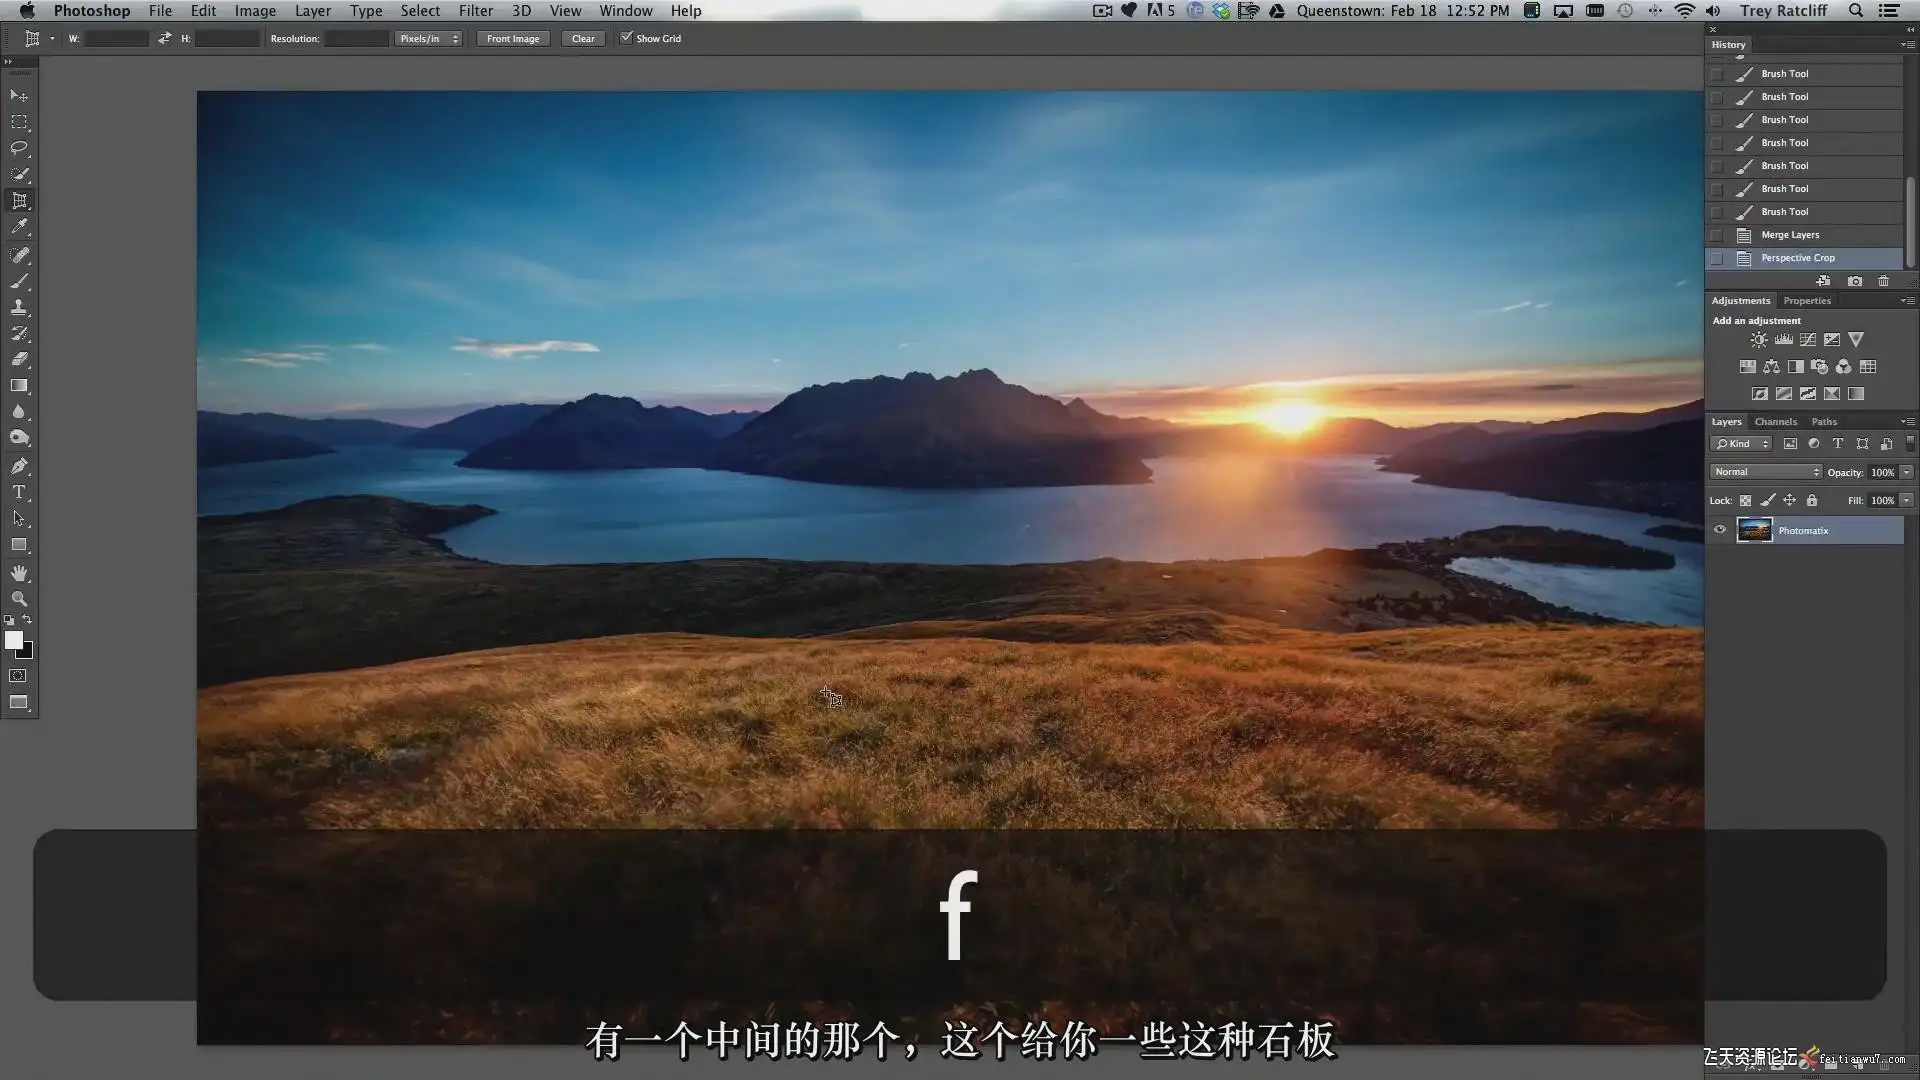Select the Merge Layers history state
The width and height of the screenshot is (1920, 1080).
pyautogui.click(x=1804, y=235)
